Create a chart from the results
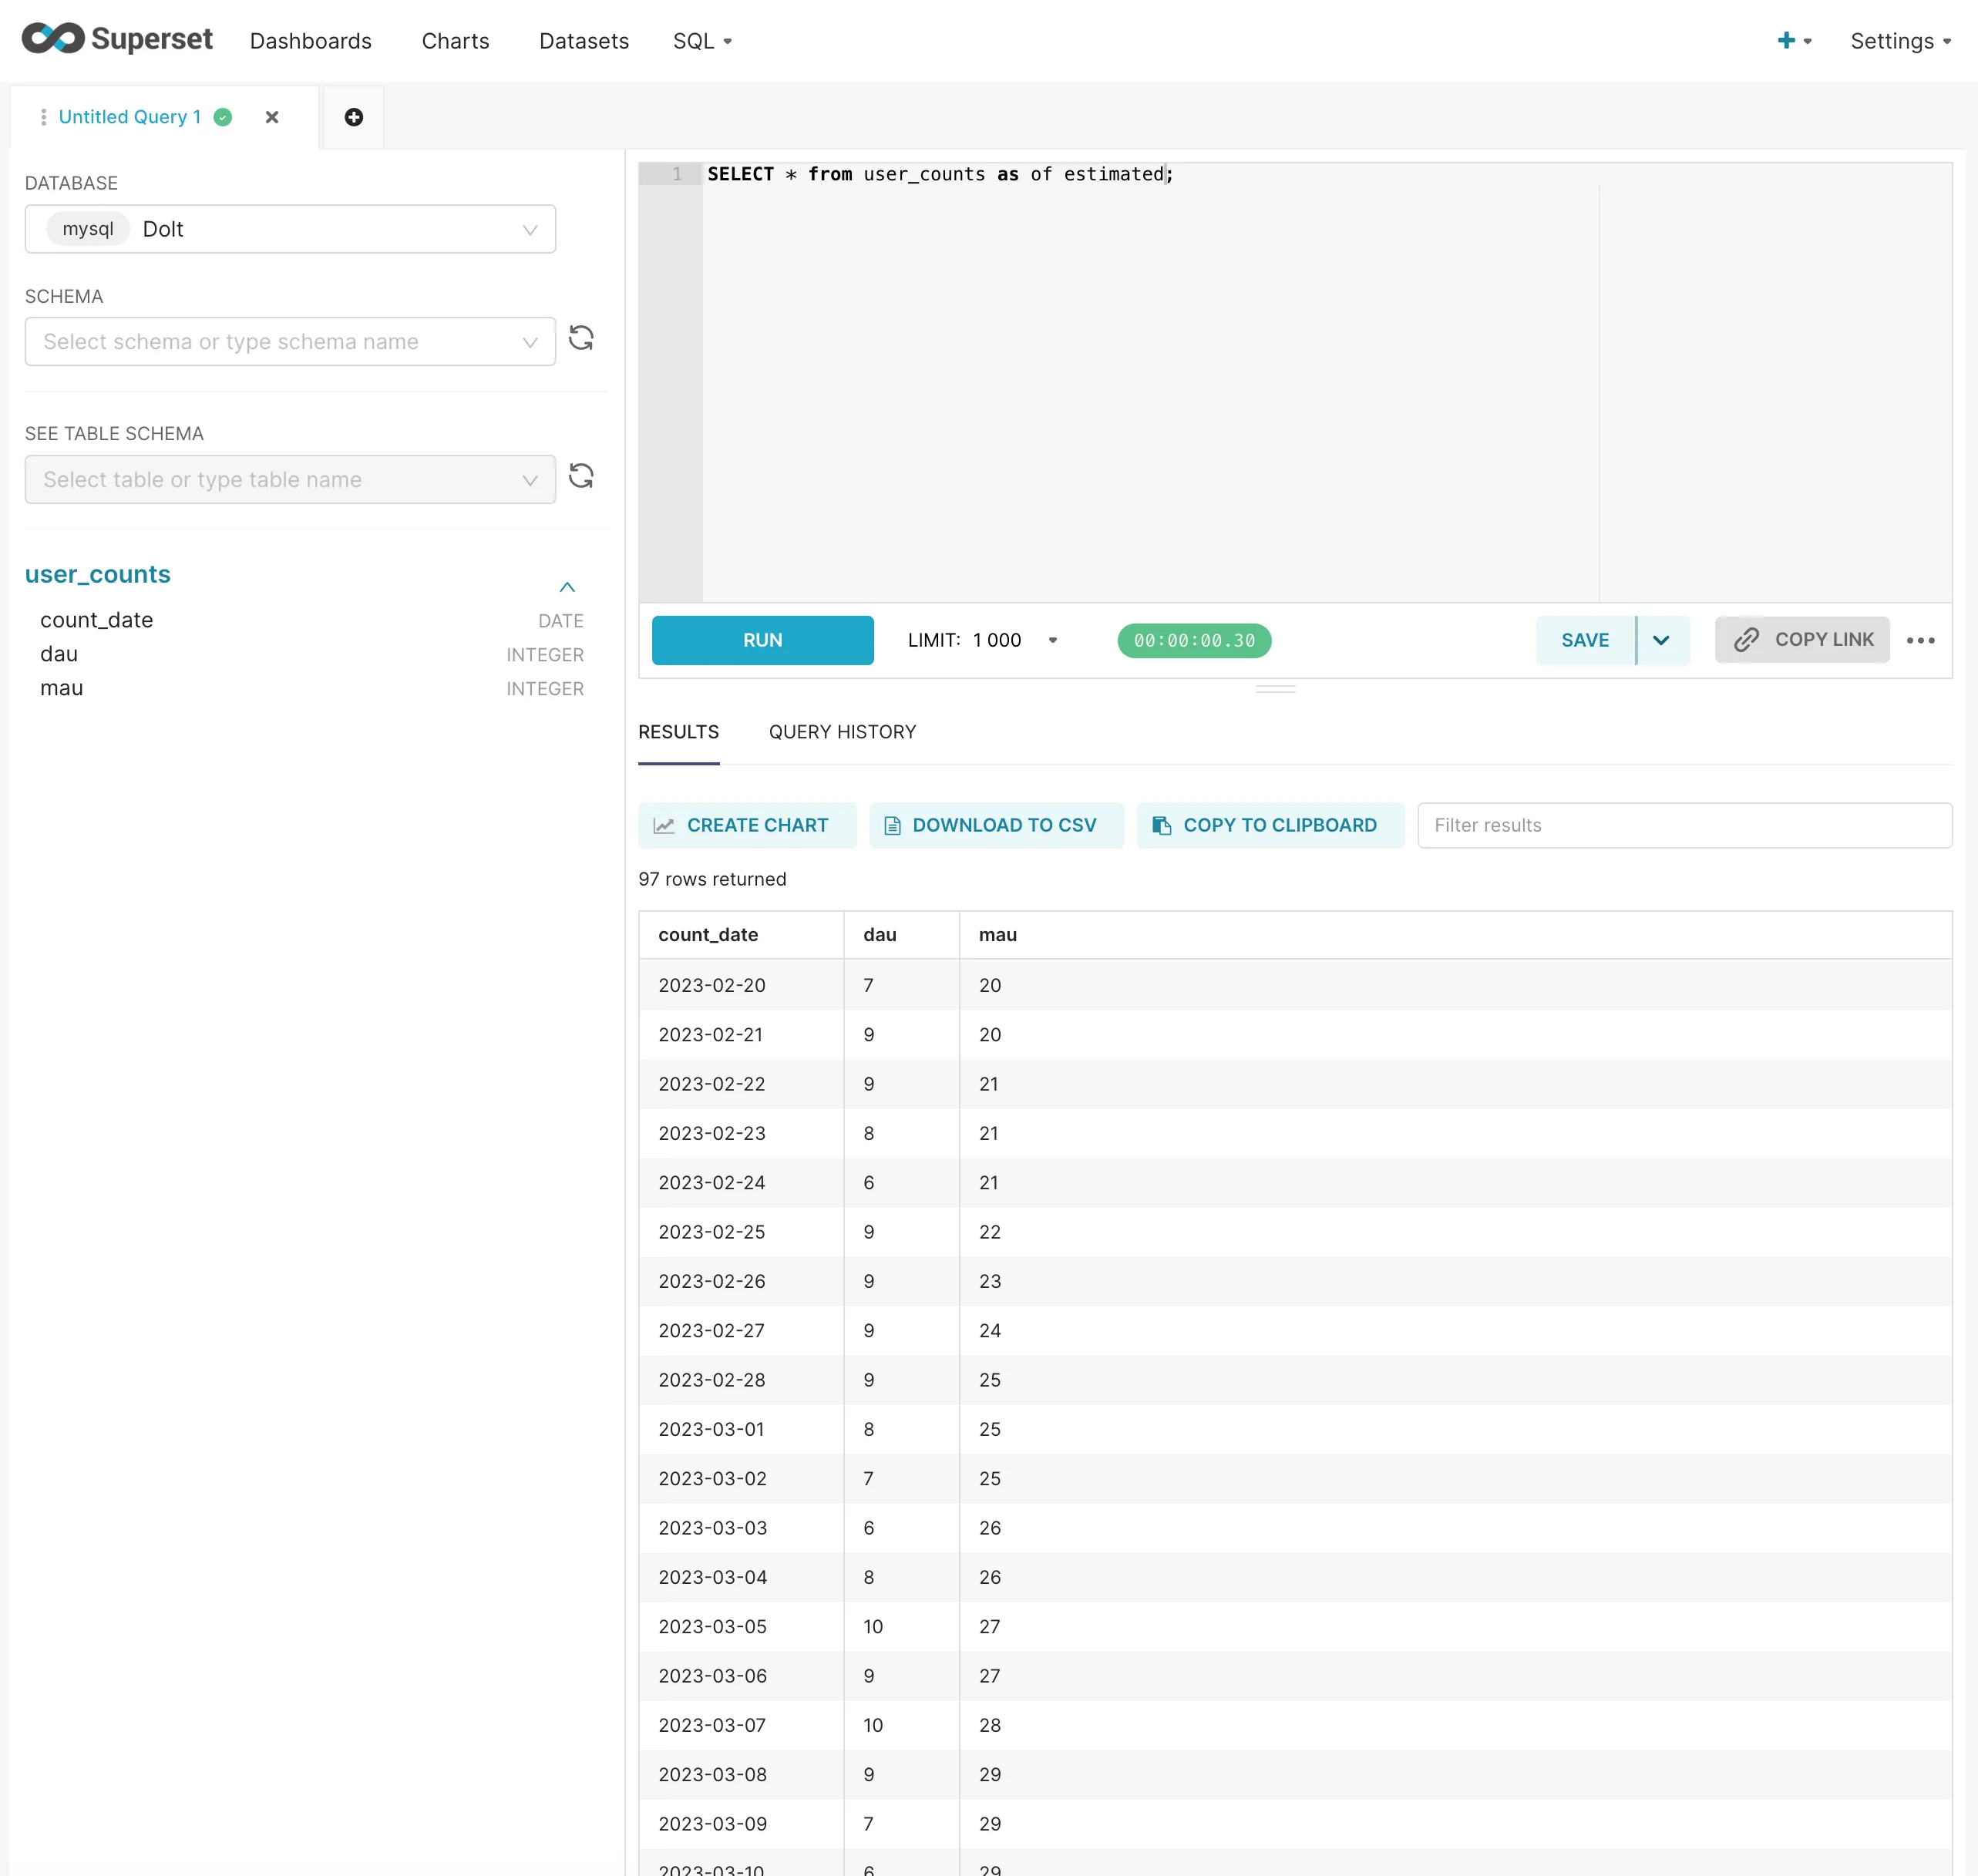The width and height of the screenshot is (1978, 1876). point(747,825)
